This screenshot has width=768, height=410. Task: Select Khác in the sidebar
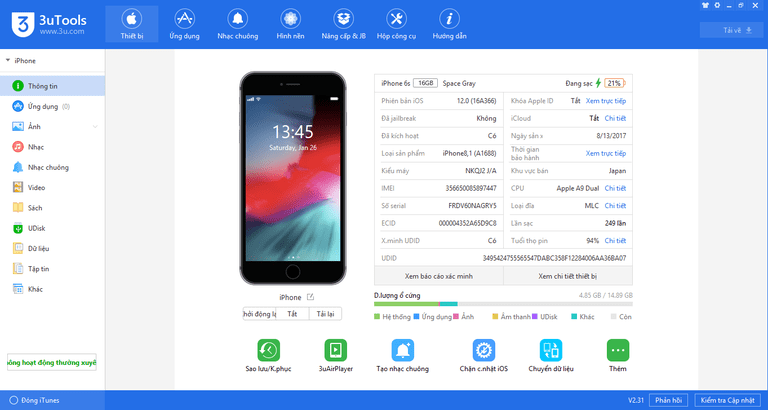52,289
